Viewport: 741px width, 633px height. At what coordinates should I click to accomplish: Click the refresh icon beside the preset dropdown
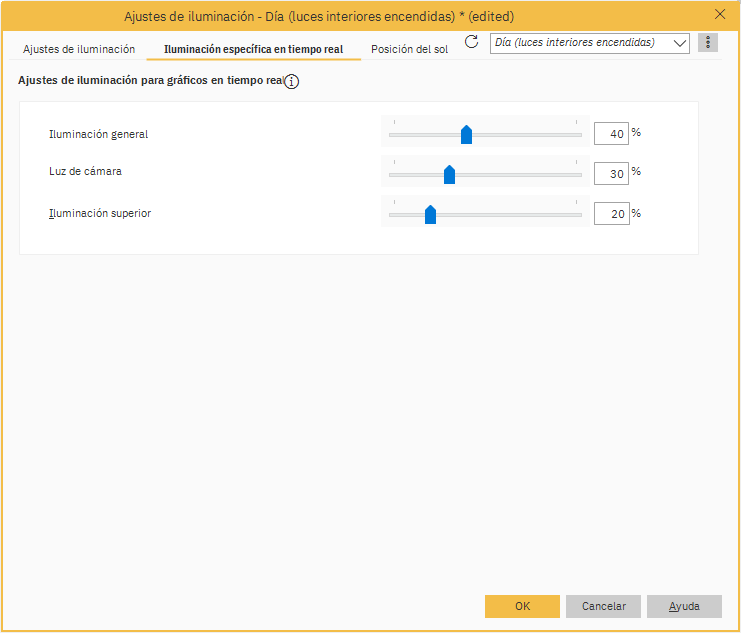point(472,42)
